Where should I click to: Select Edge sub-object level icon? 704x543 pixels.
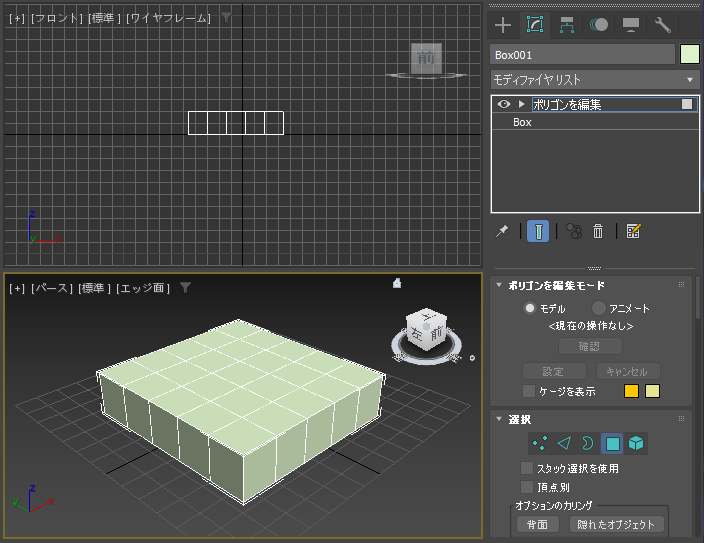pyautogui.click(x=564, y=443)
